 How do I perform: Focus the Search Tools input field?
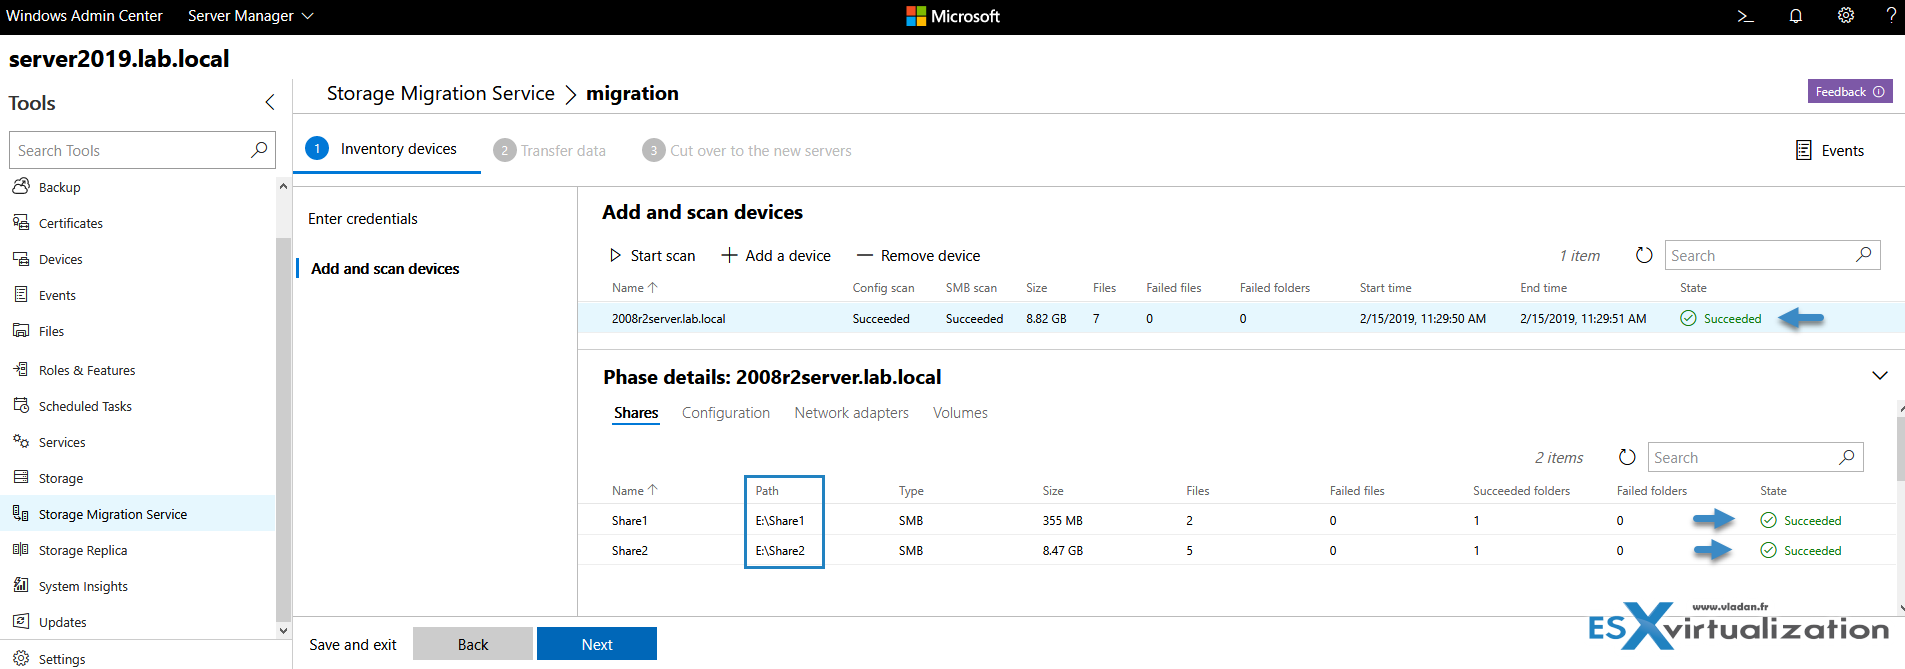[x=142, y=150]
